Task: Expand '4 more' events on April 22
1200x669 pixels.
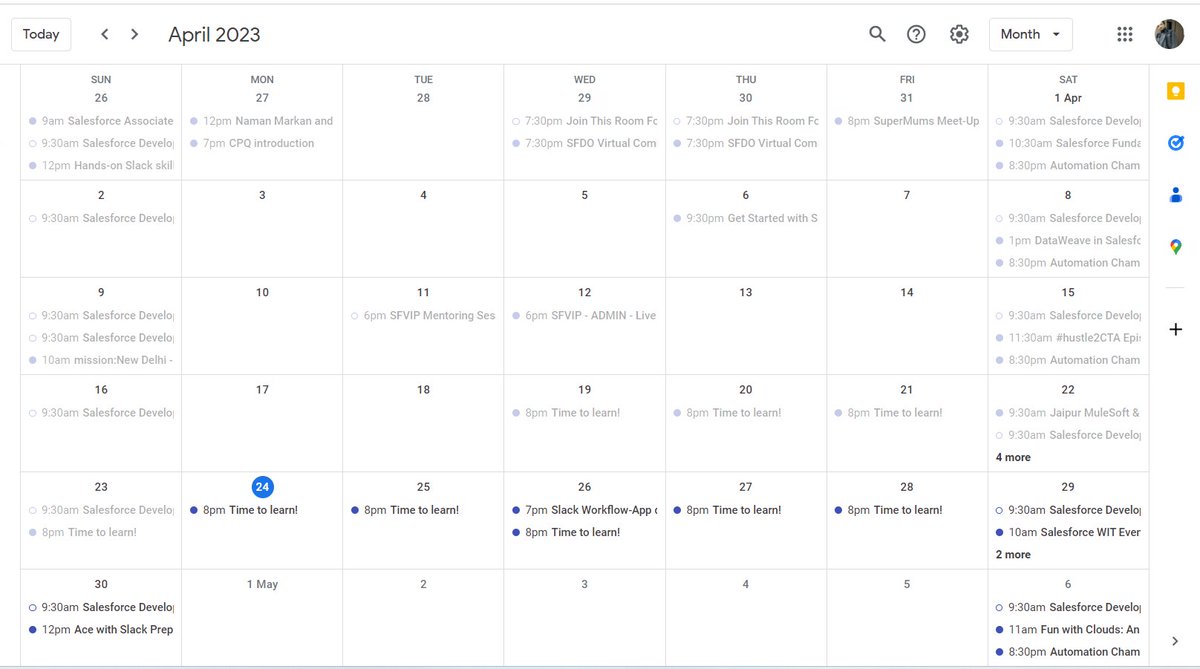Action: tap(1013, 457)
